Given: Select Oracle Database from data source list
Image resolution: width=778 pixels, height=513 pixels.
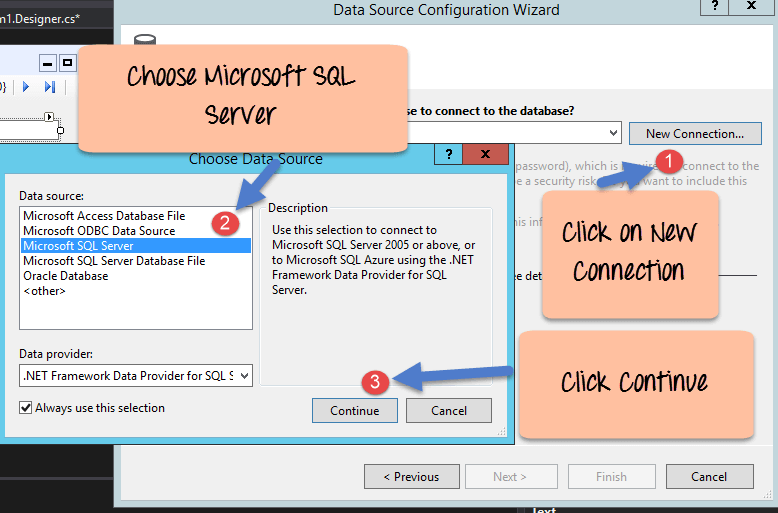Looking at the screenshot, I should (x=65, y=276).
